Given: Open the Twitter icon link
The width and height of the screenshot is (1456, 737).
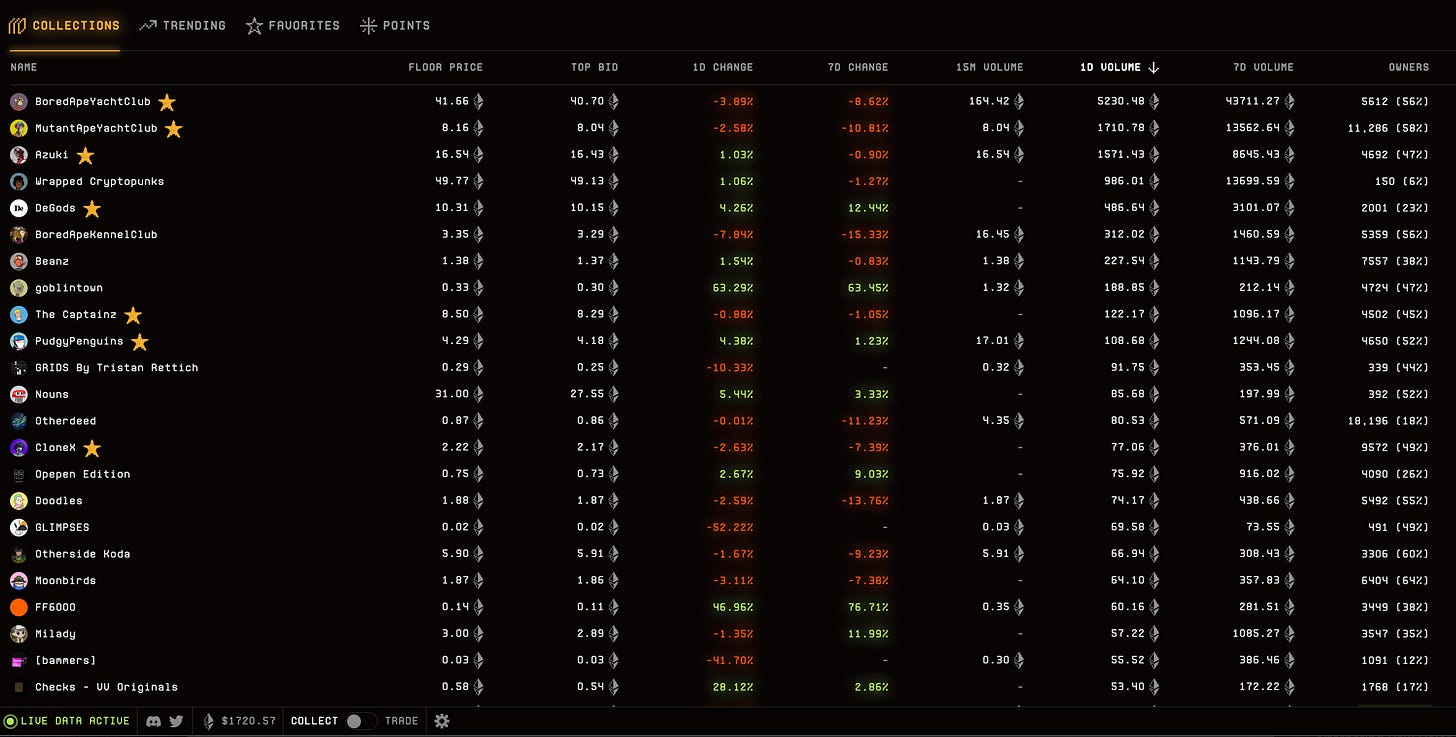Looking at the screenshot, I should 176,721.
